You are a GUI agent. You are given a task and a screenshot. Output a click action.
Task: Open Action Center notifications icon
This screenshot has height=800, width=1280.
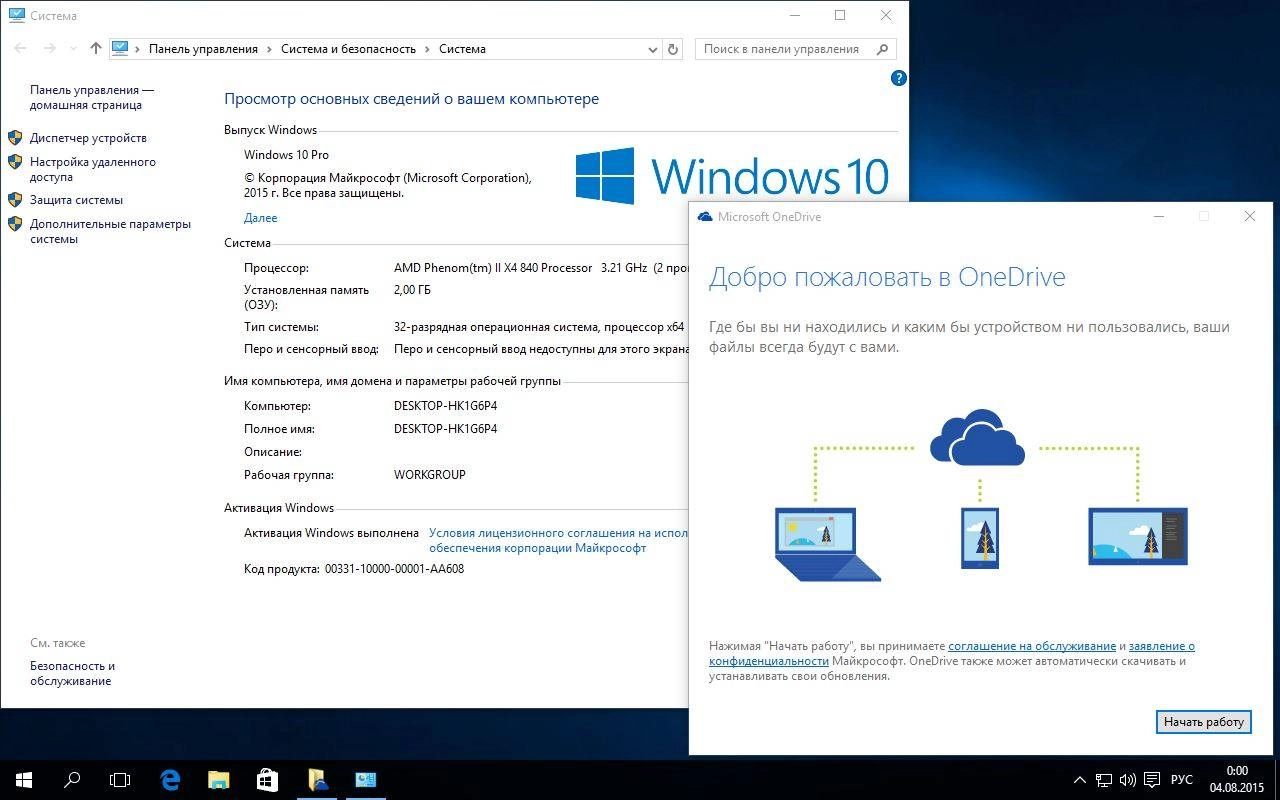point(1152,779)
